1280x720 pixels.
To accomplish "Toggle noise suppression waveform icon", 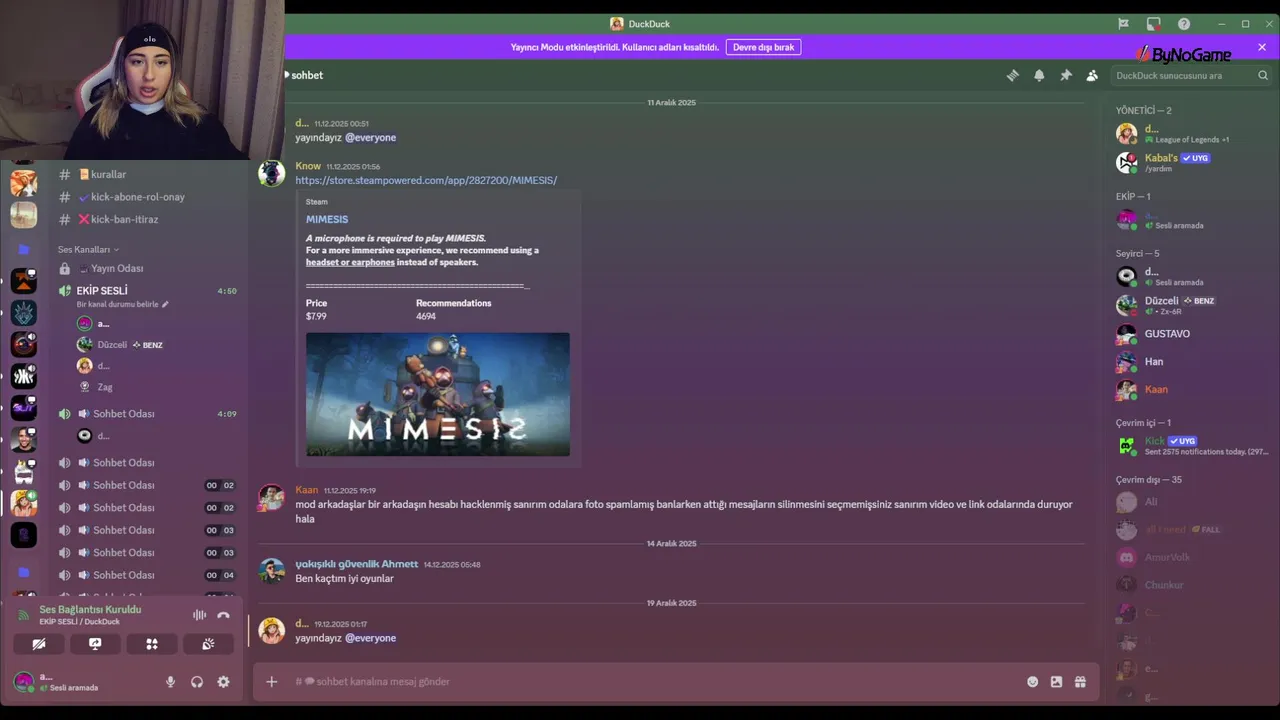I will coord(199,615).
